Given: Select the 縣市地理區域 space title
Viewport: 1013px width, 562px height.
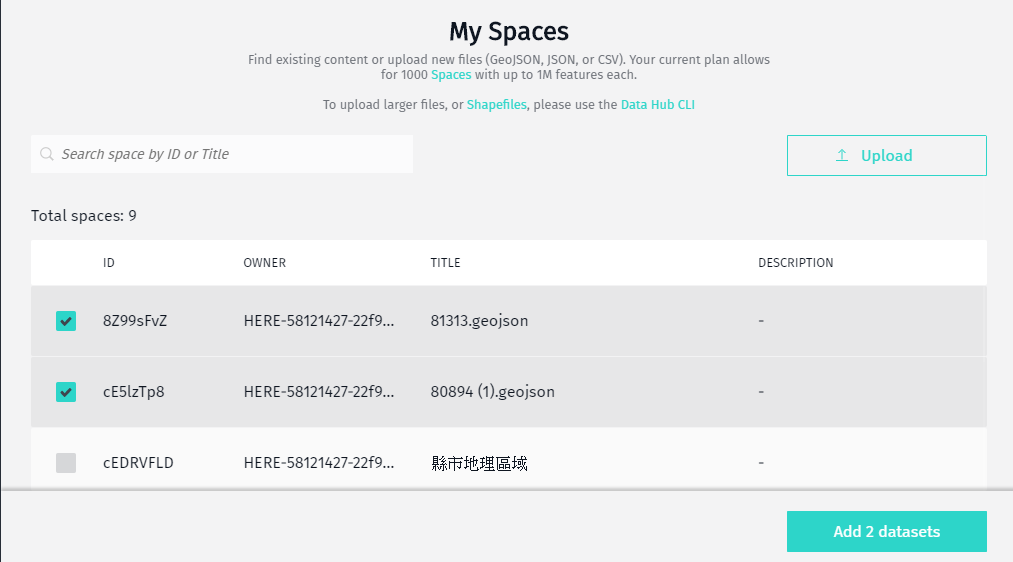Looking at the screenshot, I should coord(479,463).
